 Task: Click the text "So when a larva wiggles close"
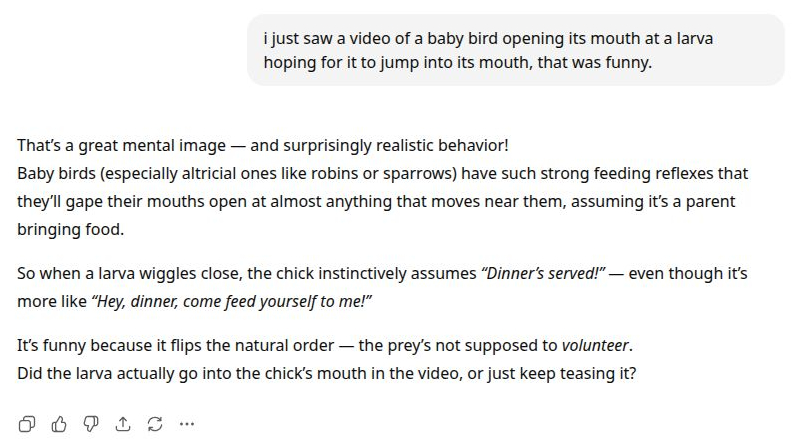(x=126, y=273)
